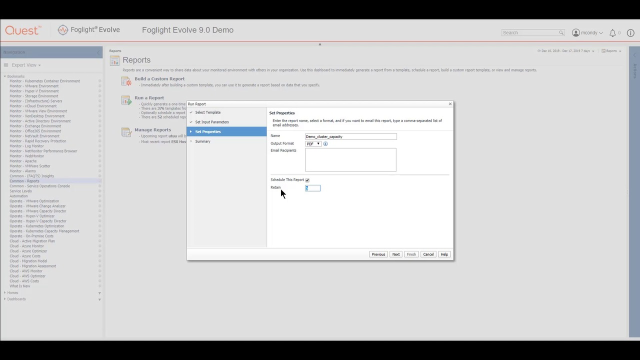Click the bookmark star next to Cloud - AWS Costs
The image size is (640, 360).
100,281
